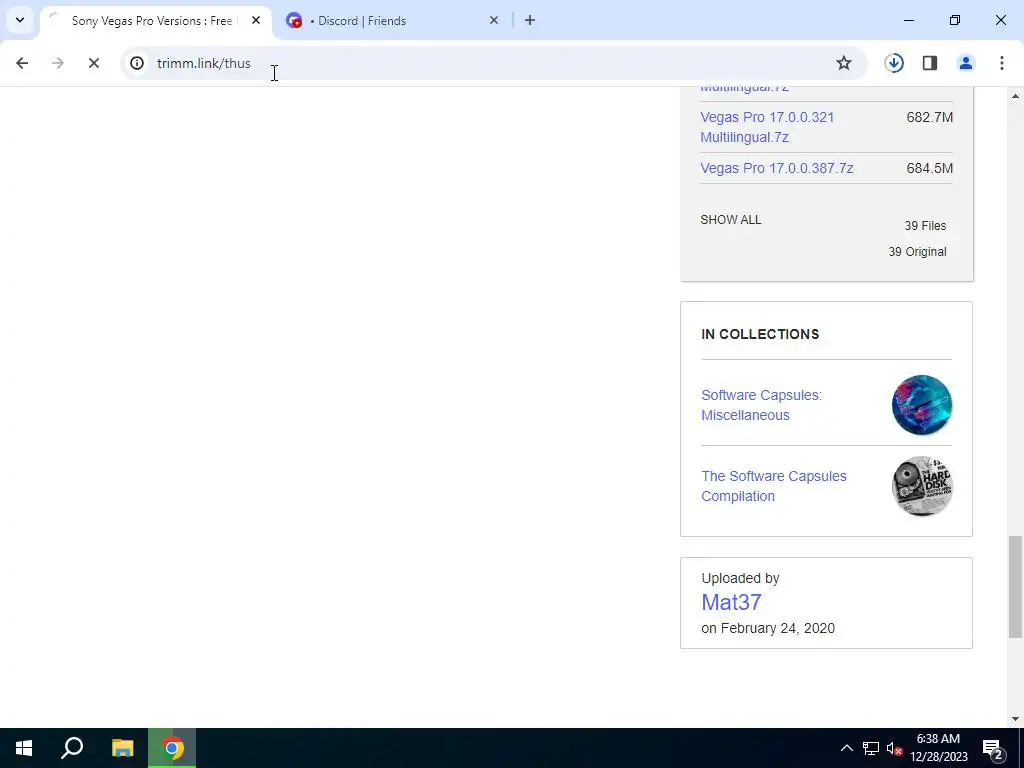Viewport: 1024px width, 768px height.
Task: Open uploader Mat37 profile
Action: coord(731,602)
